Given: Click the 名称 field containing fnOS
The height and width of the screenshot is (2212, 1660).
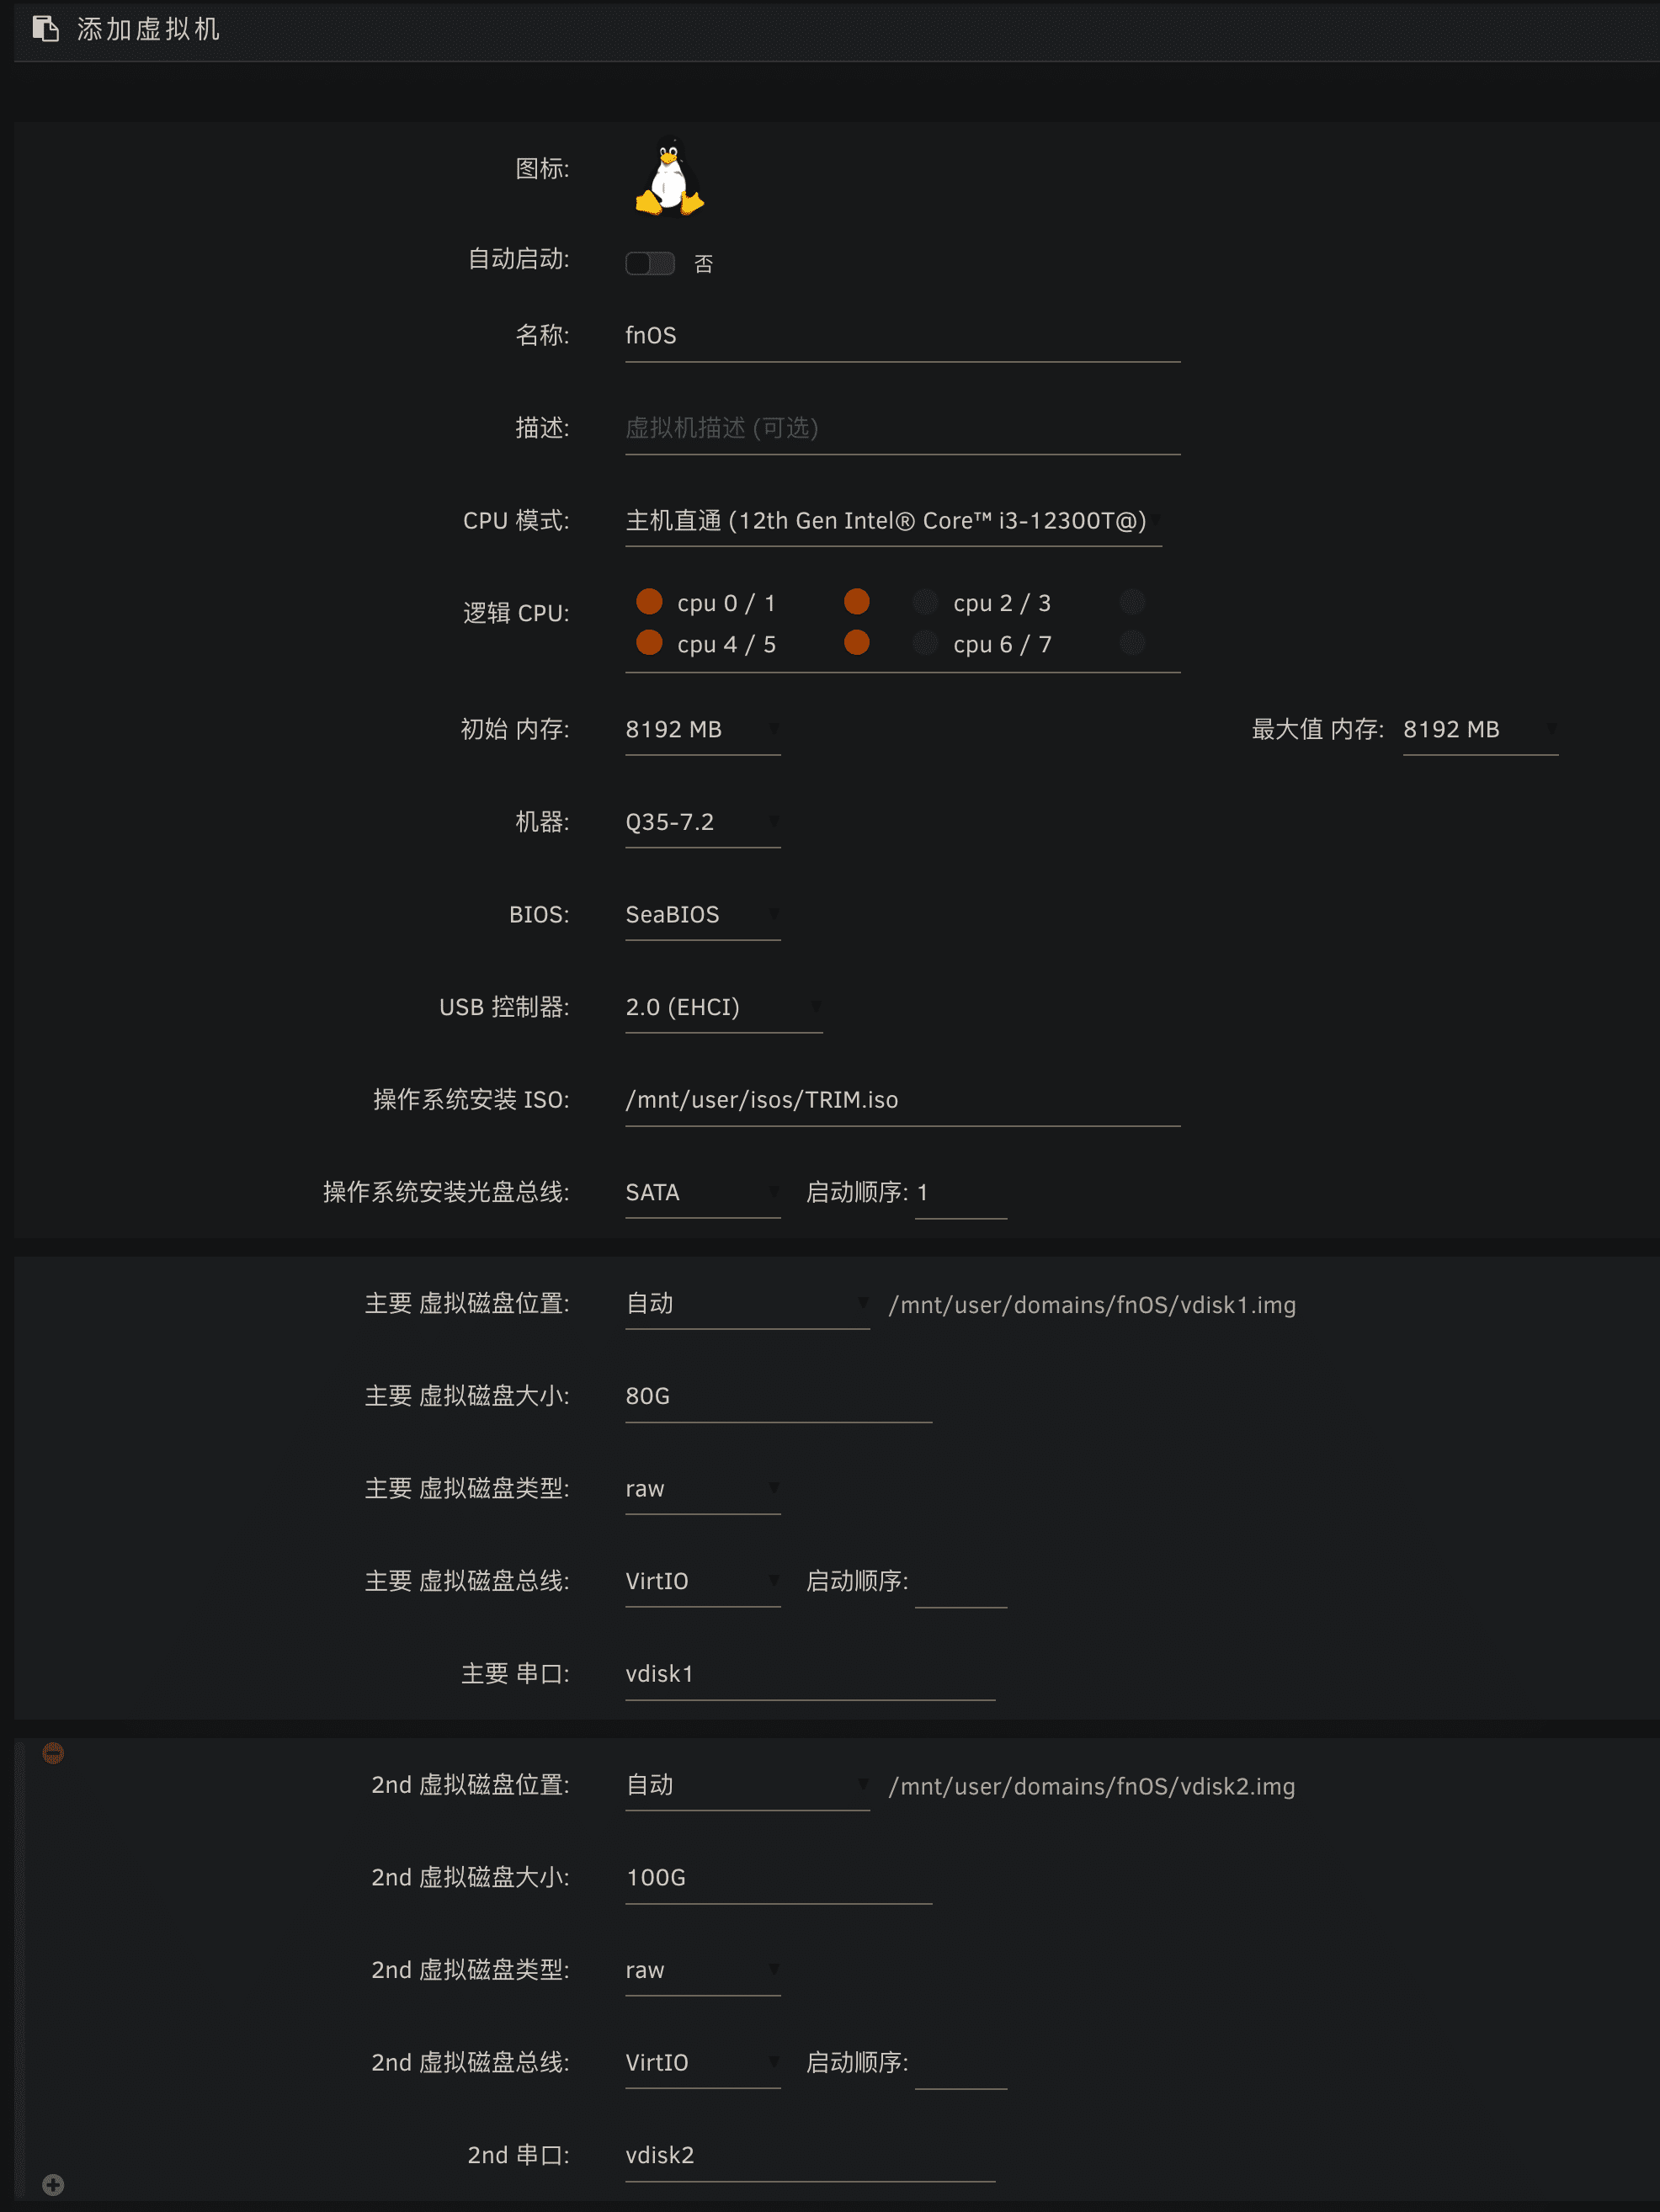Looking at the screenshot, I should 903,336.
